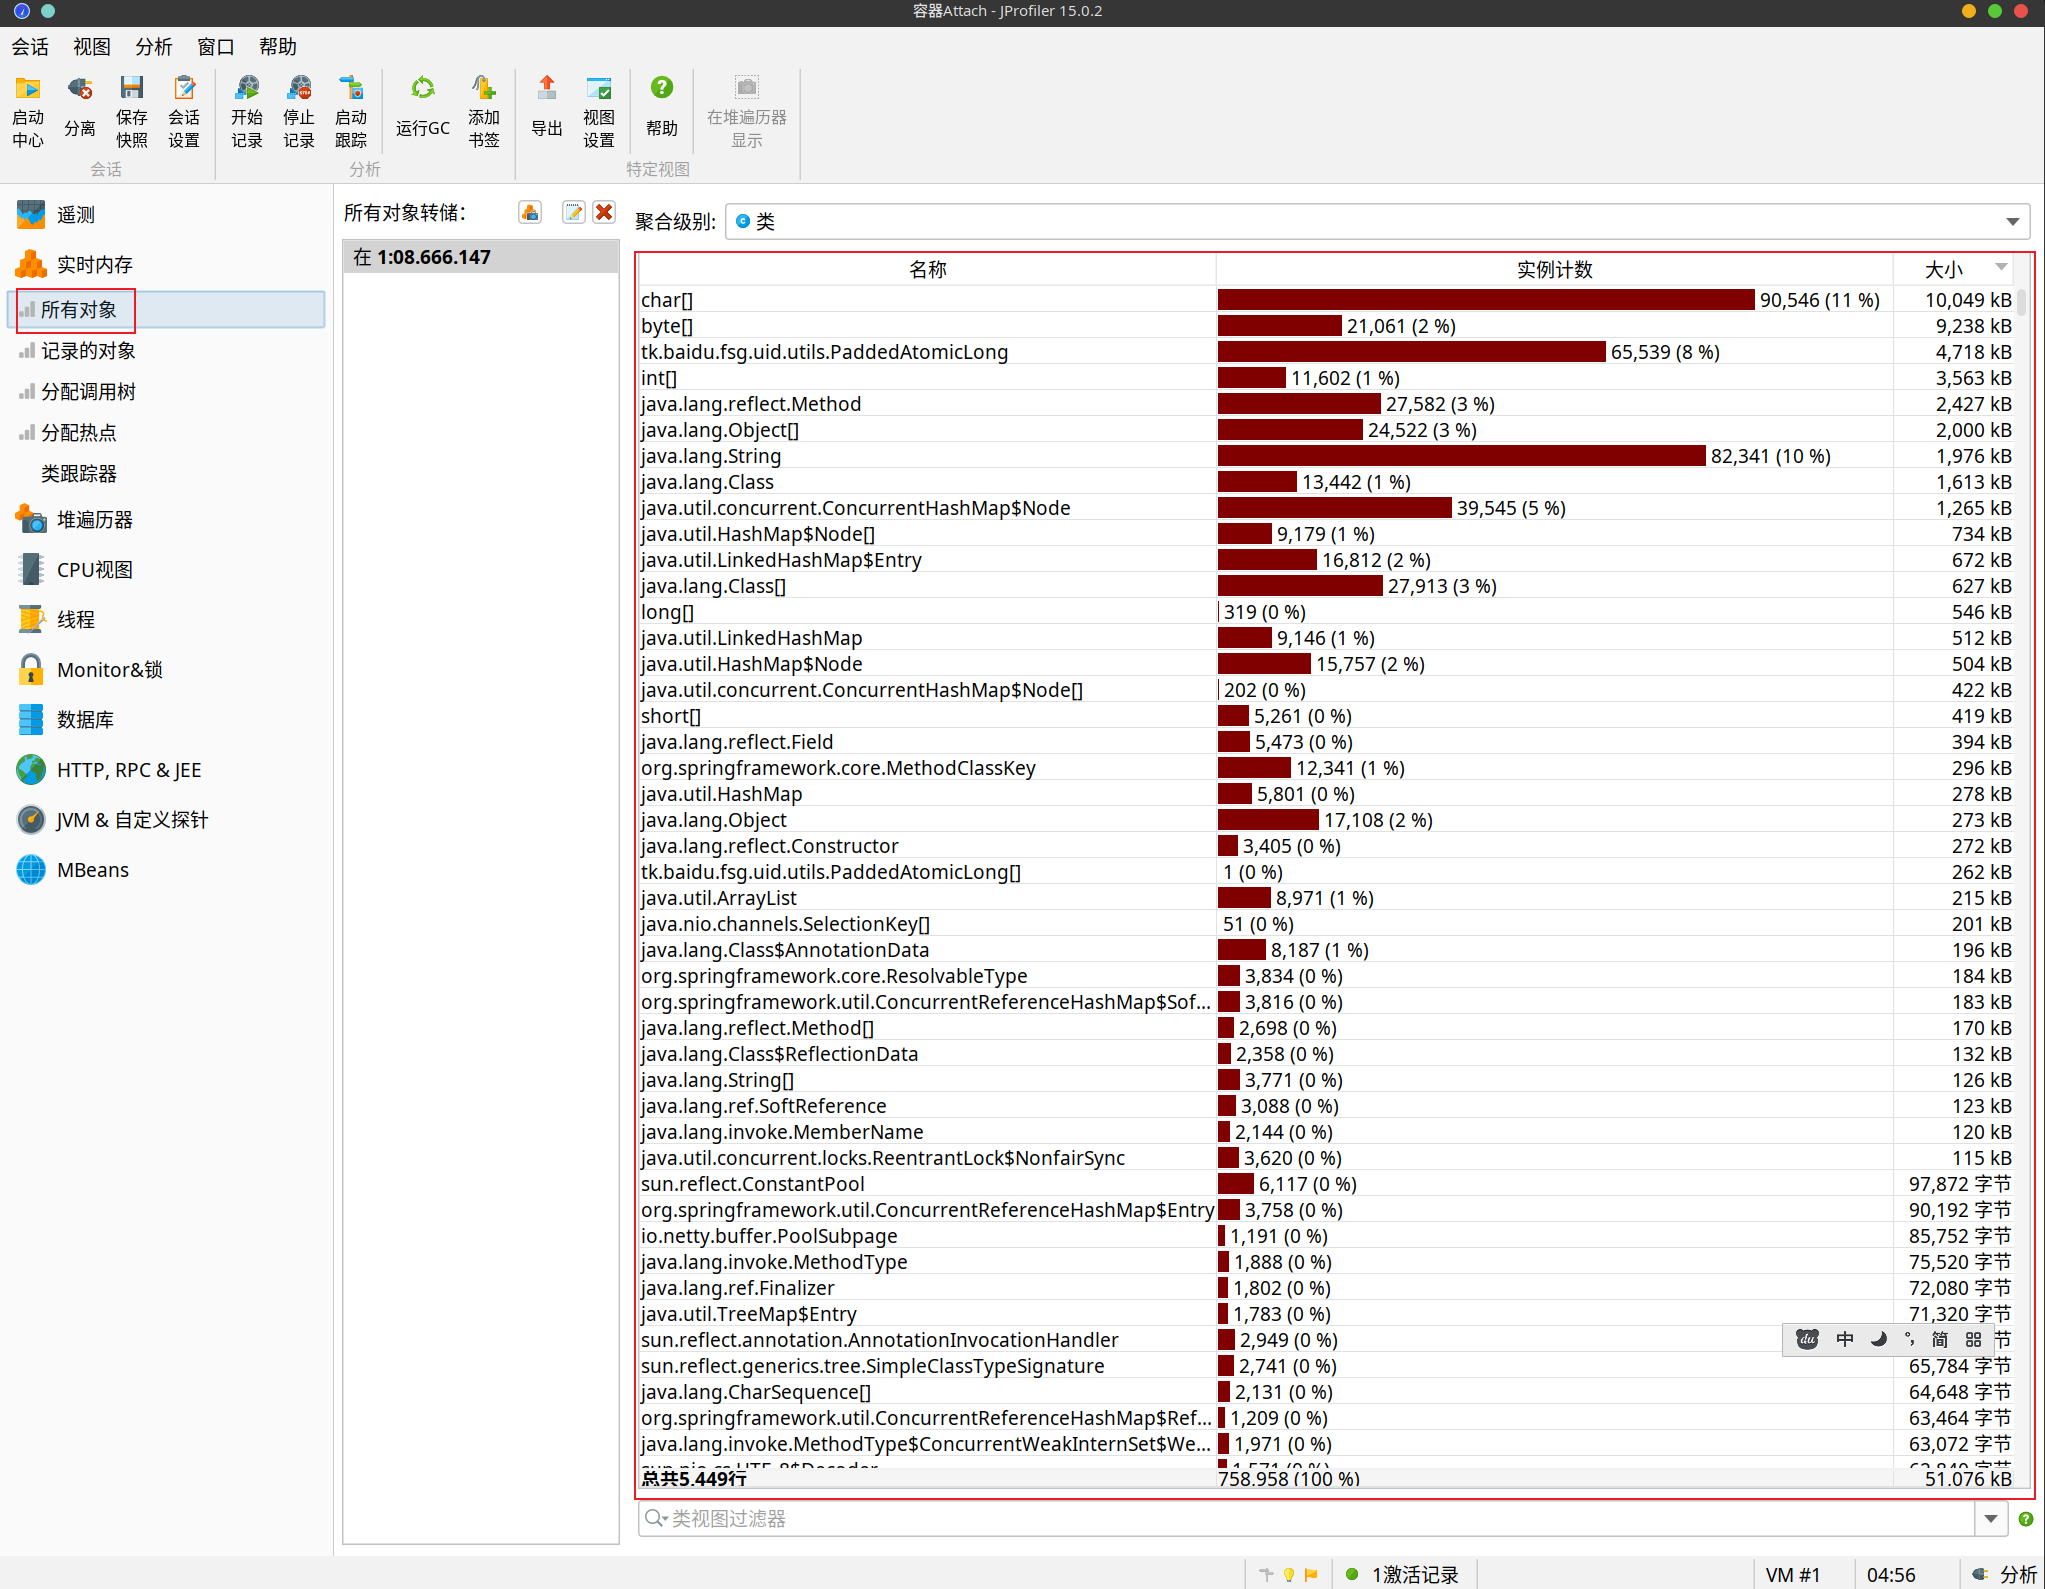2045x1589 pixels.
Task: Open the 分析 menu
Action: [153, 47]
